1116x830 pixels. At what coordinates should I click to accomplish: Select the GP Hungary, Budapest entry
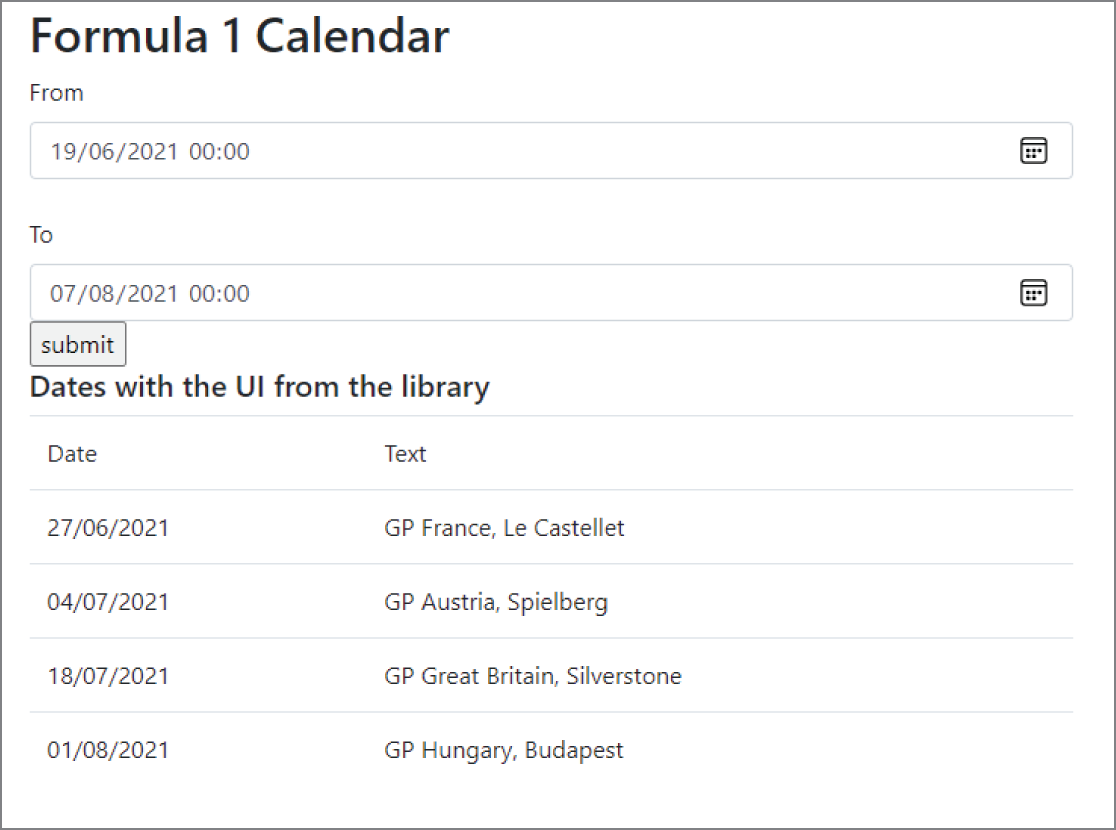[502, 749]
